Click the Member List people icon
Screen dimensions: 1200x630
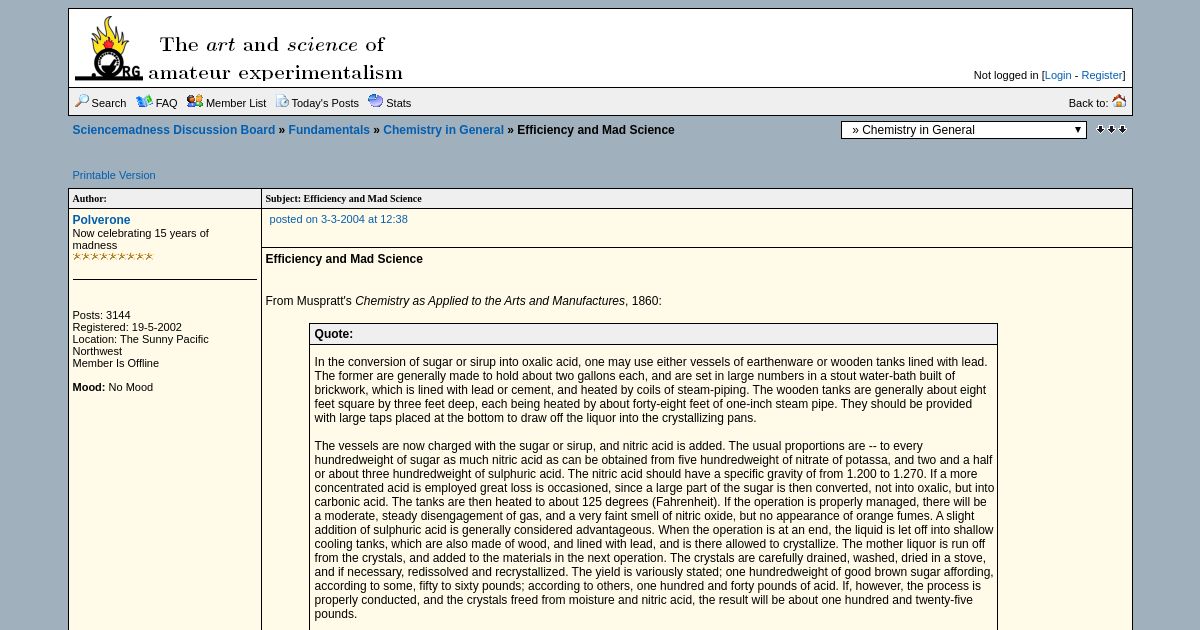195,101
